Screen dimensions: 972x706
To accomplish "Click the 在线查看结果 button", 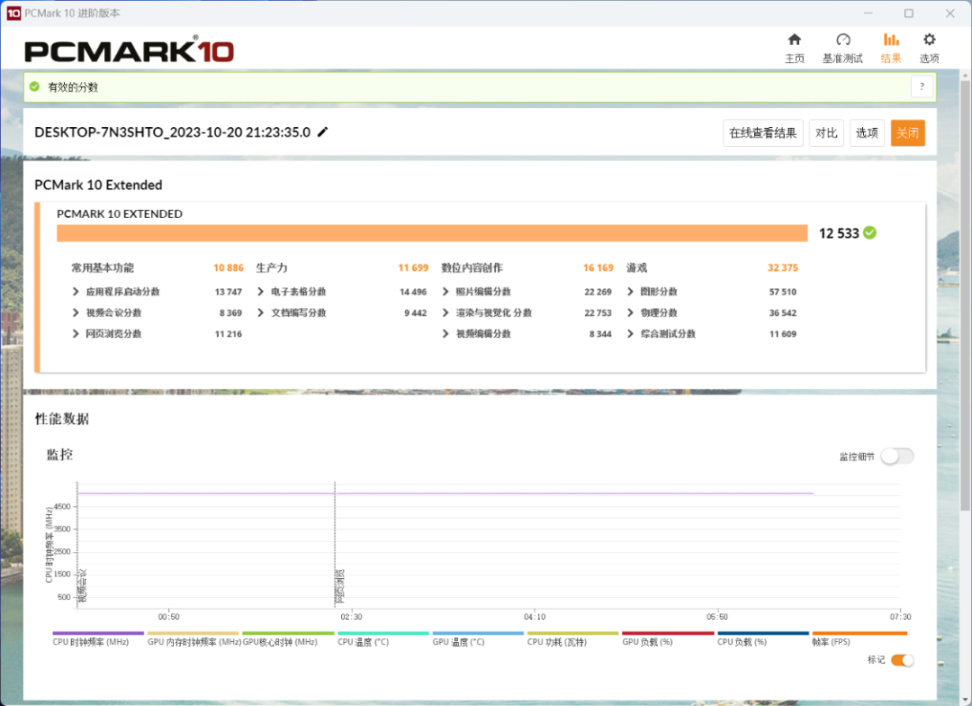I will tap(763, 133).
